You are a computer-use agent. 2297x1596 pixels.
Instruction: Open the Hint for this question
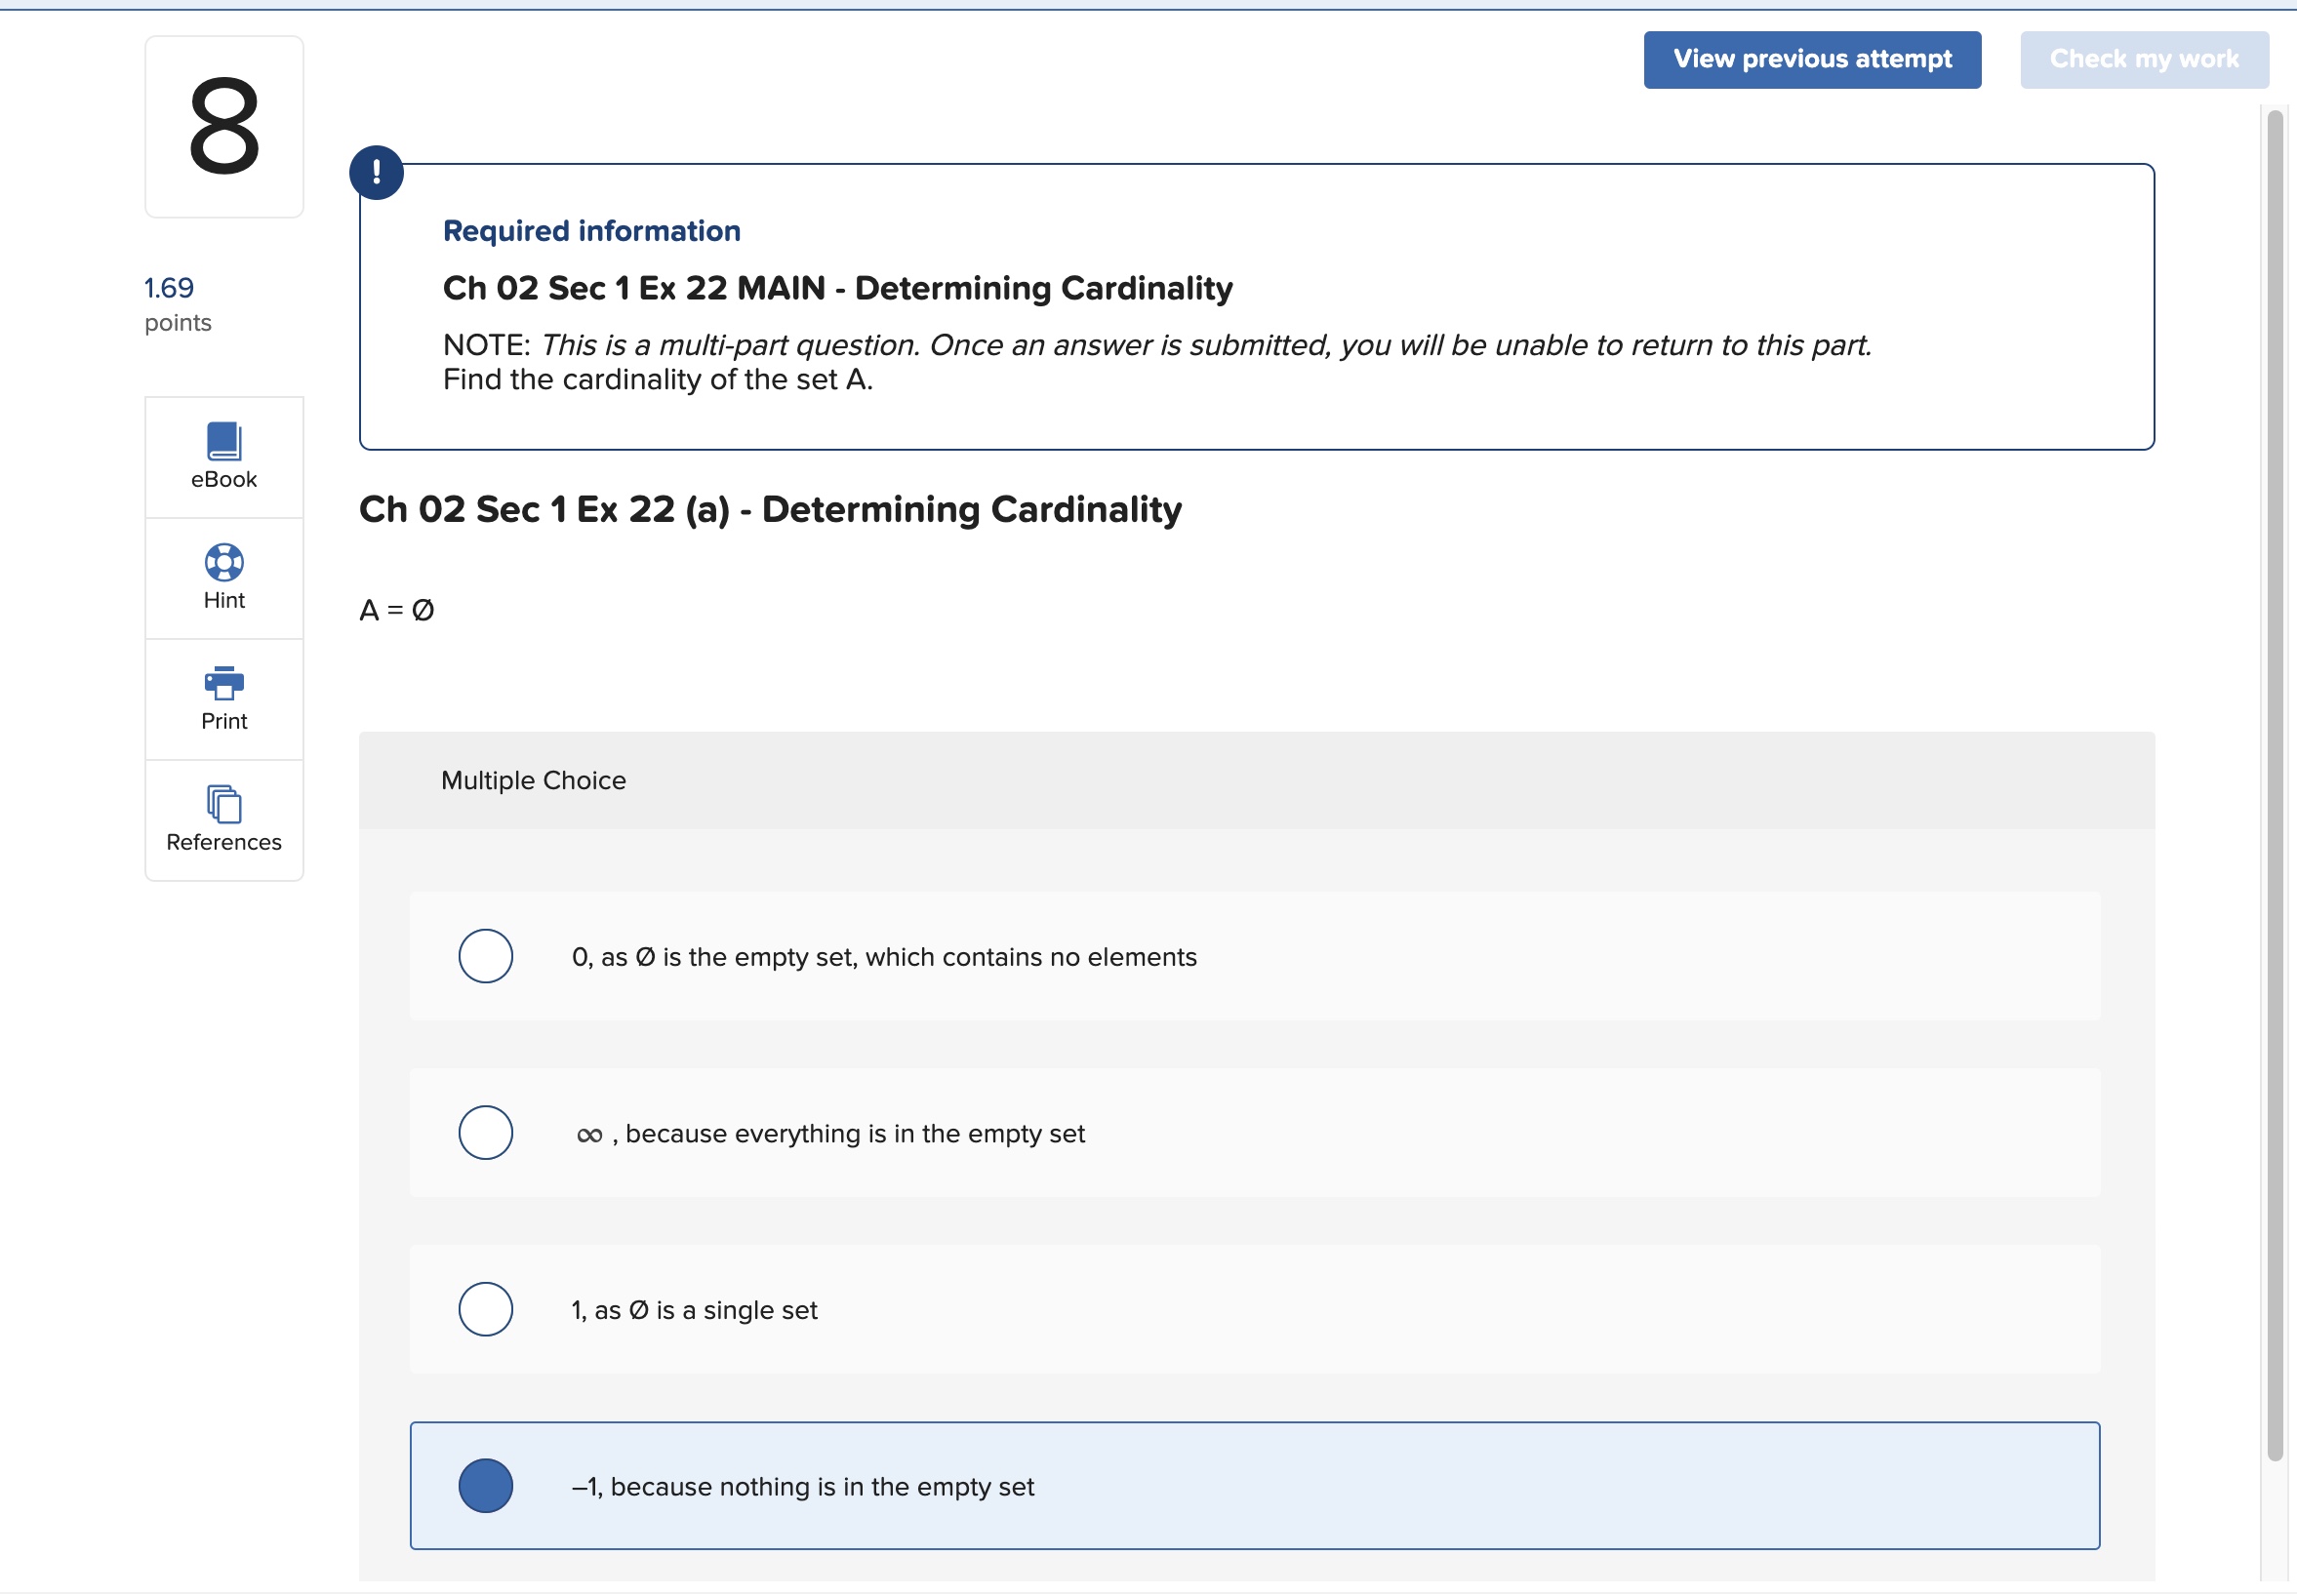tap(222, 578)
